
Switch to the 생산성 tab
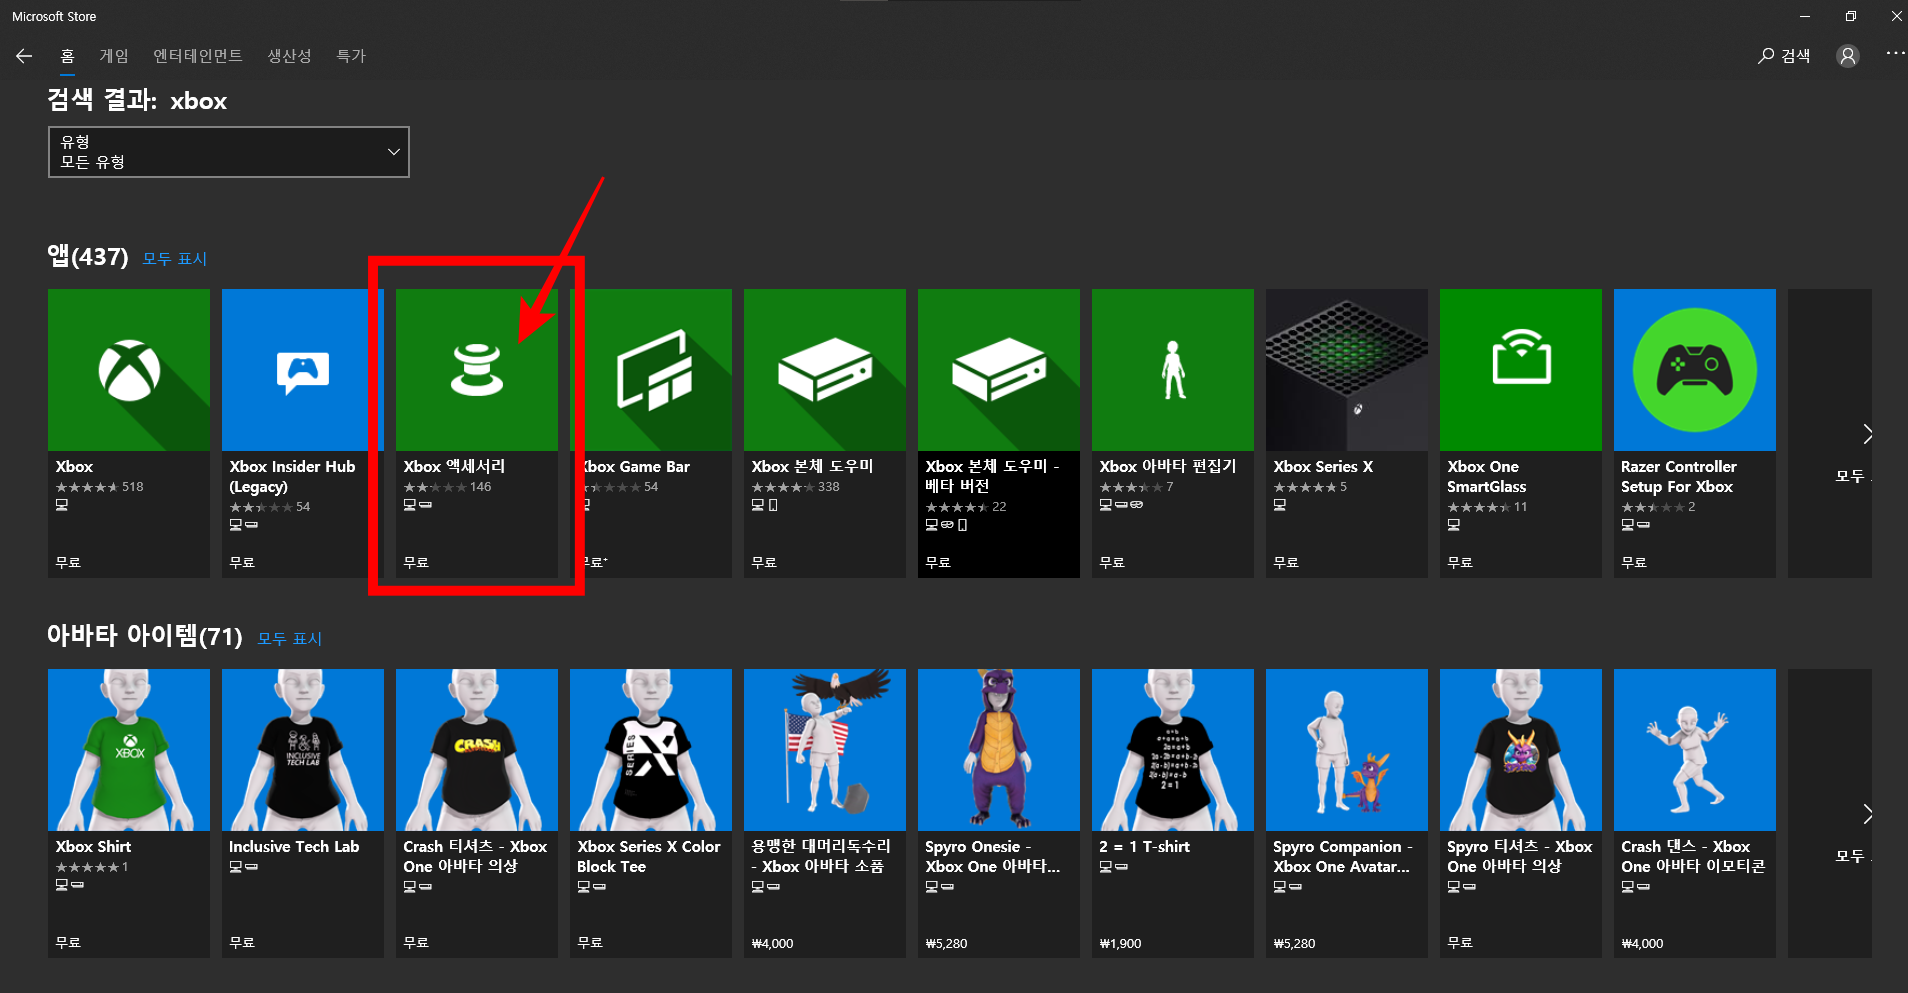(289, 56)
